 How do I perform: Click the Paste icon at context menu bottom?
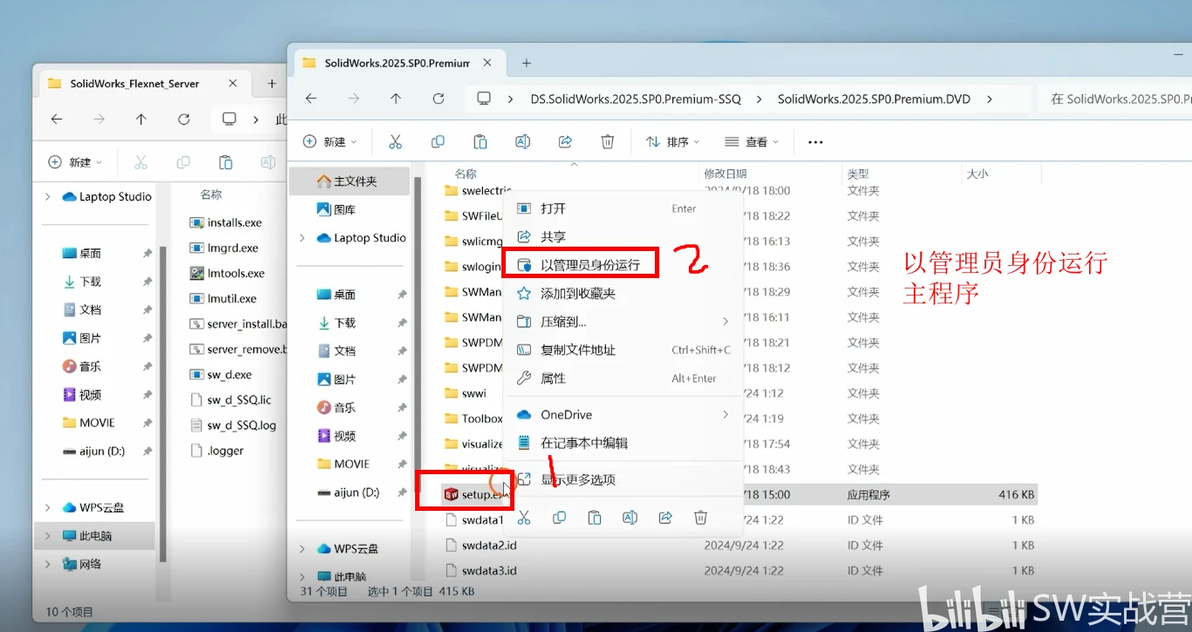click(594, 518)
